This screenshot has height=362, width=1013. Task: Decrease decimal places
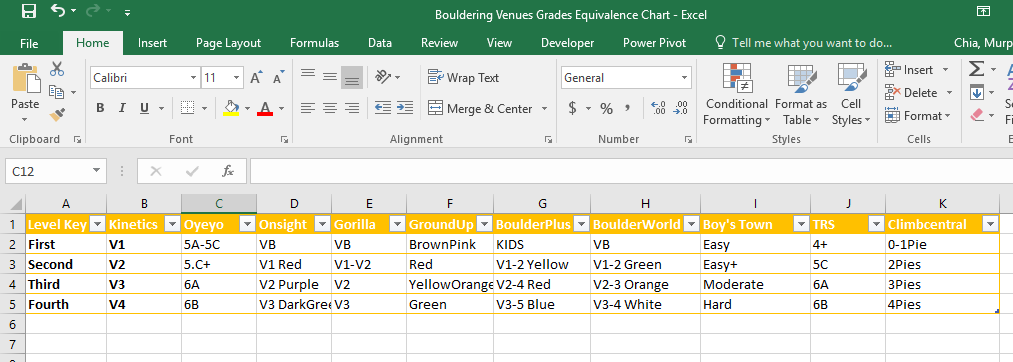tap(681, 109)
